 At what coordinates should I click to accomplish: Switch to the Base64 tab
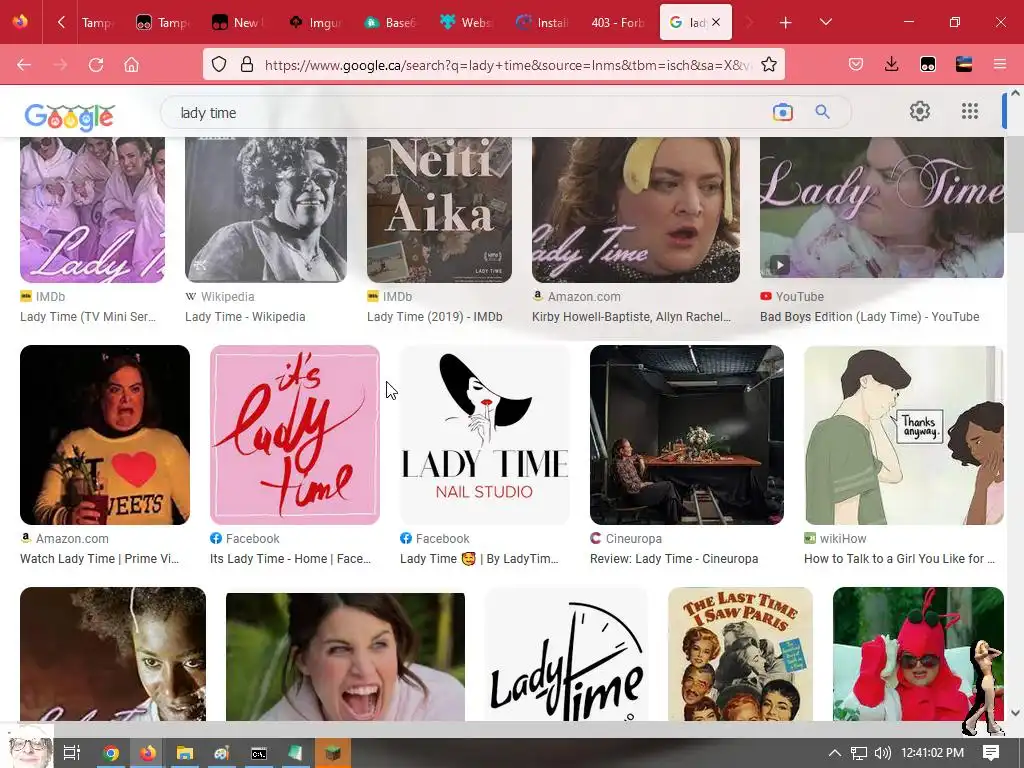[x=391, y=23]
